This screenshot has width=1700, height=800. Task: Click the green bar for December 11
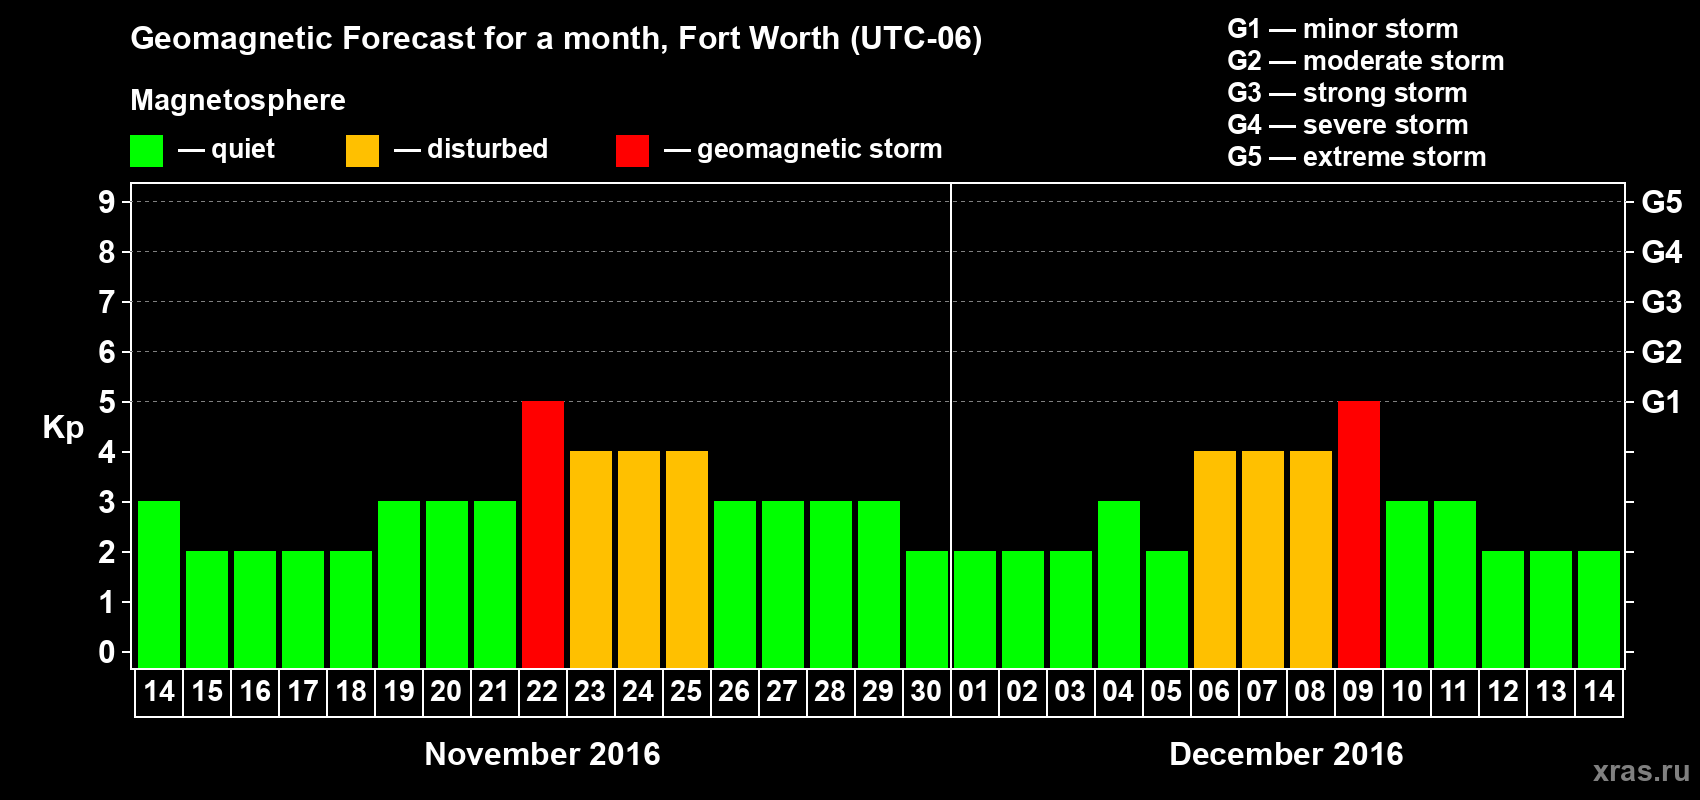point(1455,584)
